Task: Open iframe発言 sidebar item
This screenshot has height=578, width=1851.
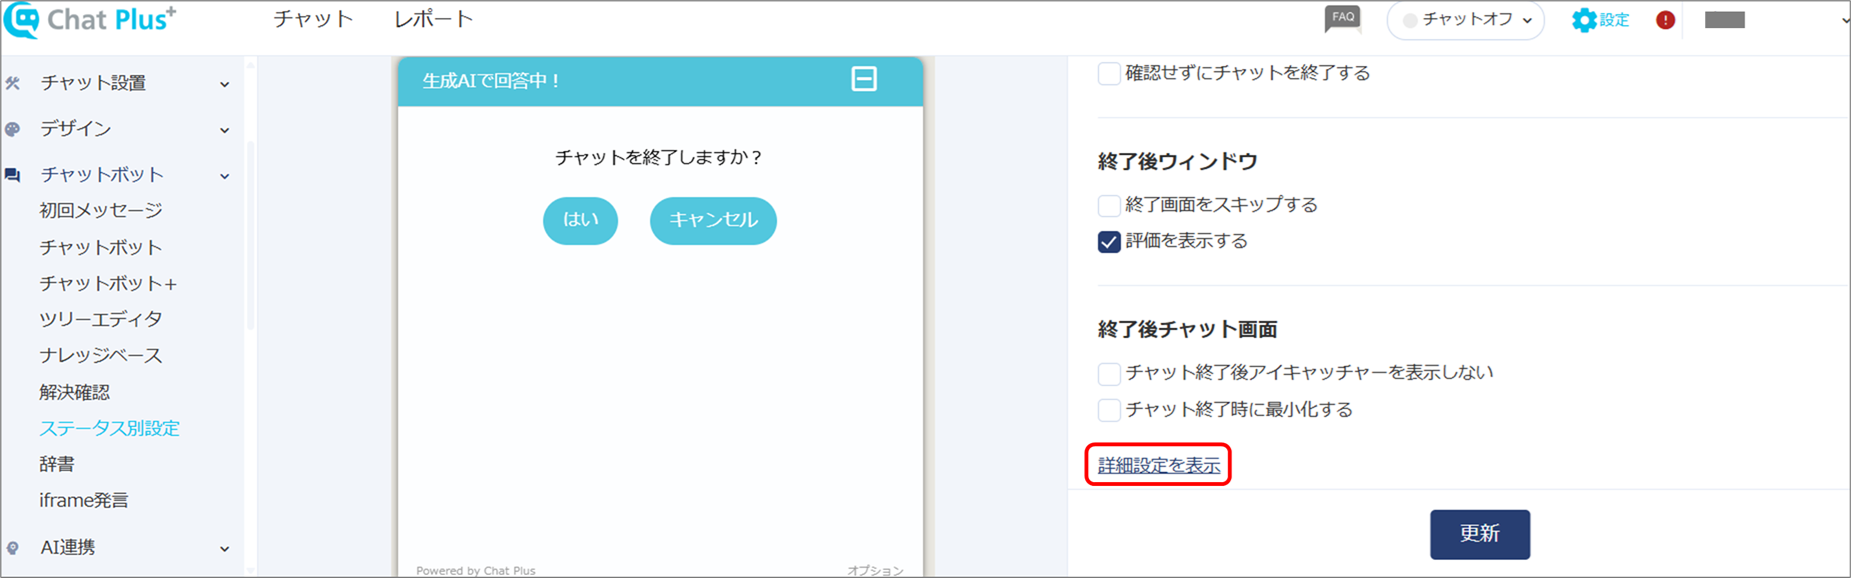Action: click(x=84, y=500)
